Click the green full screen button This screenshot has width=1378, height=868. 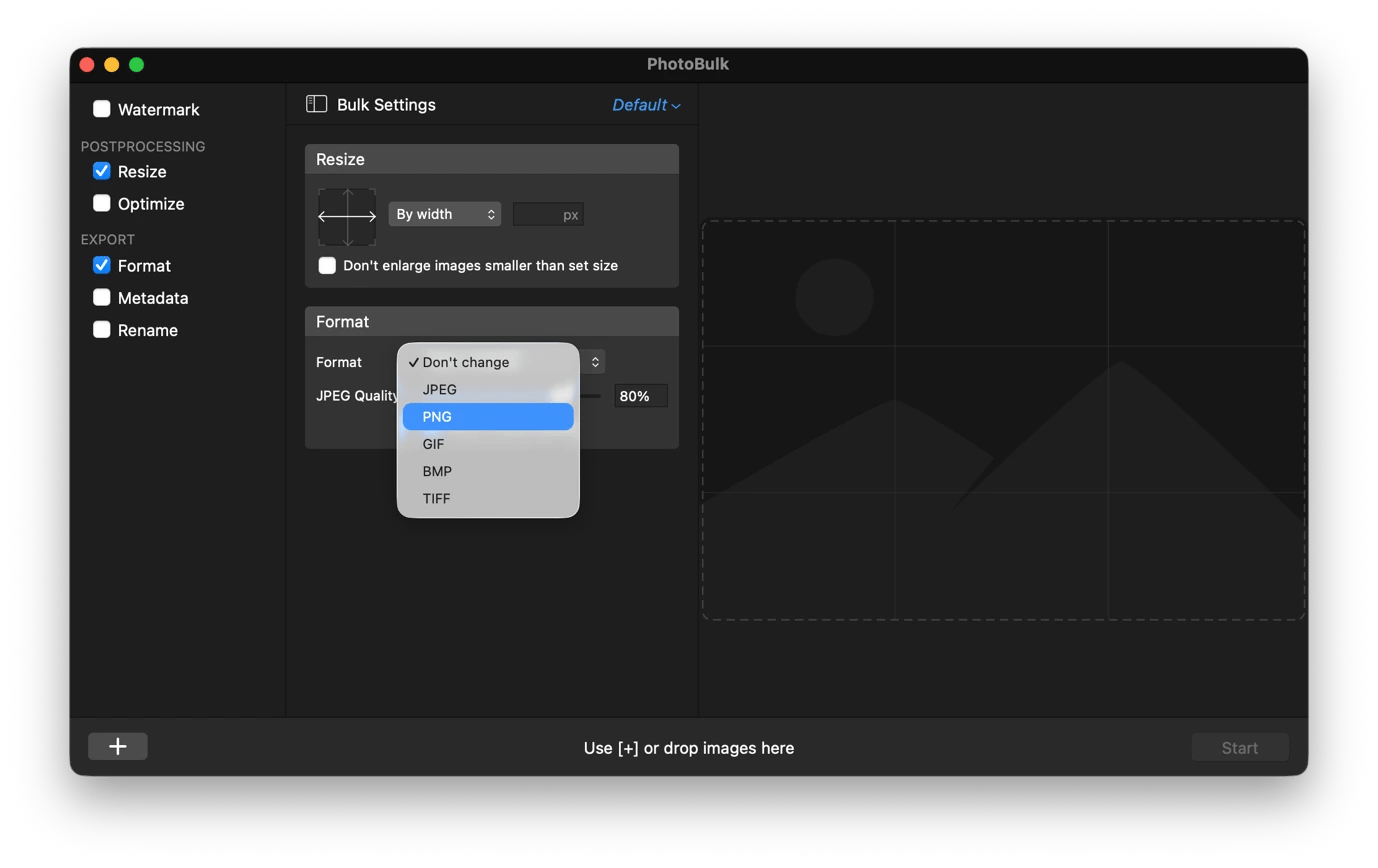136,64
